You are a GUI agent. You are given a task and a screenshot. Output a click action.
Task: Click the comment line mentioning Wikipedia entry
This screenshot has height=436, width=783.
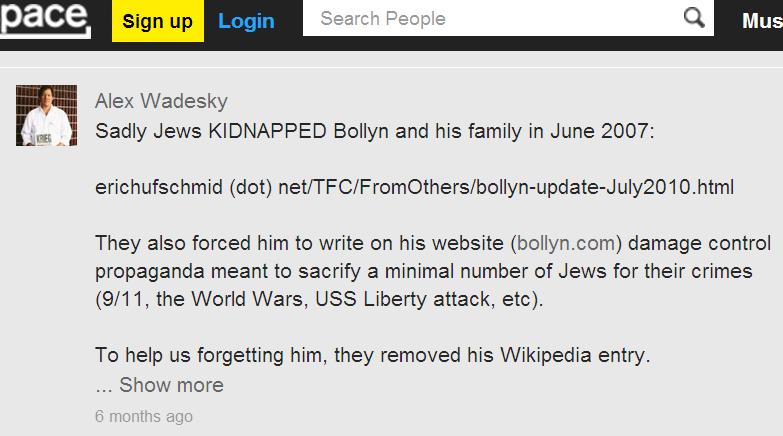click(372, 355)
